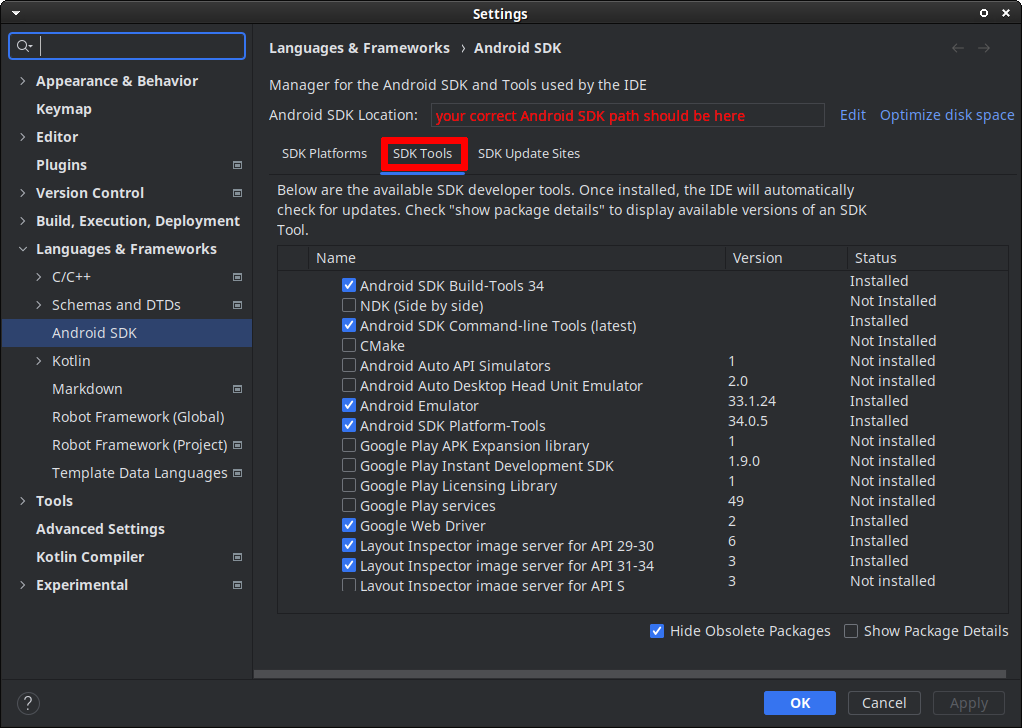
Task: Click Optimize disk space link
Action: tap(947, 115)
